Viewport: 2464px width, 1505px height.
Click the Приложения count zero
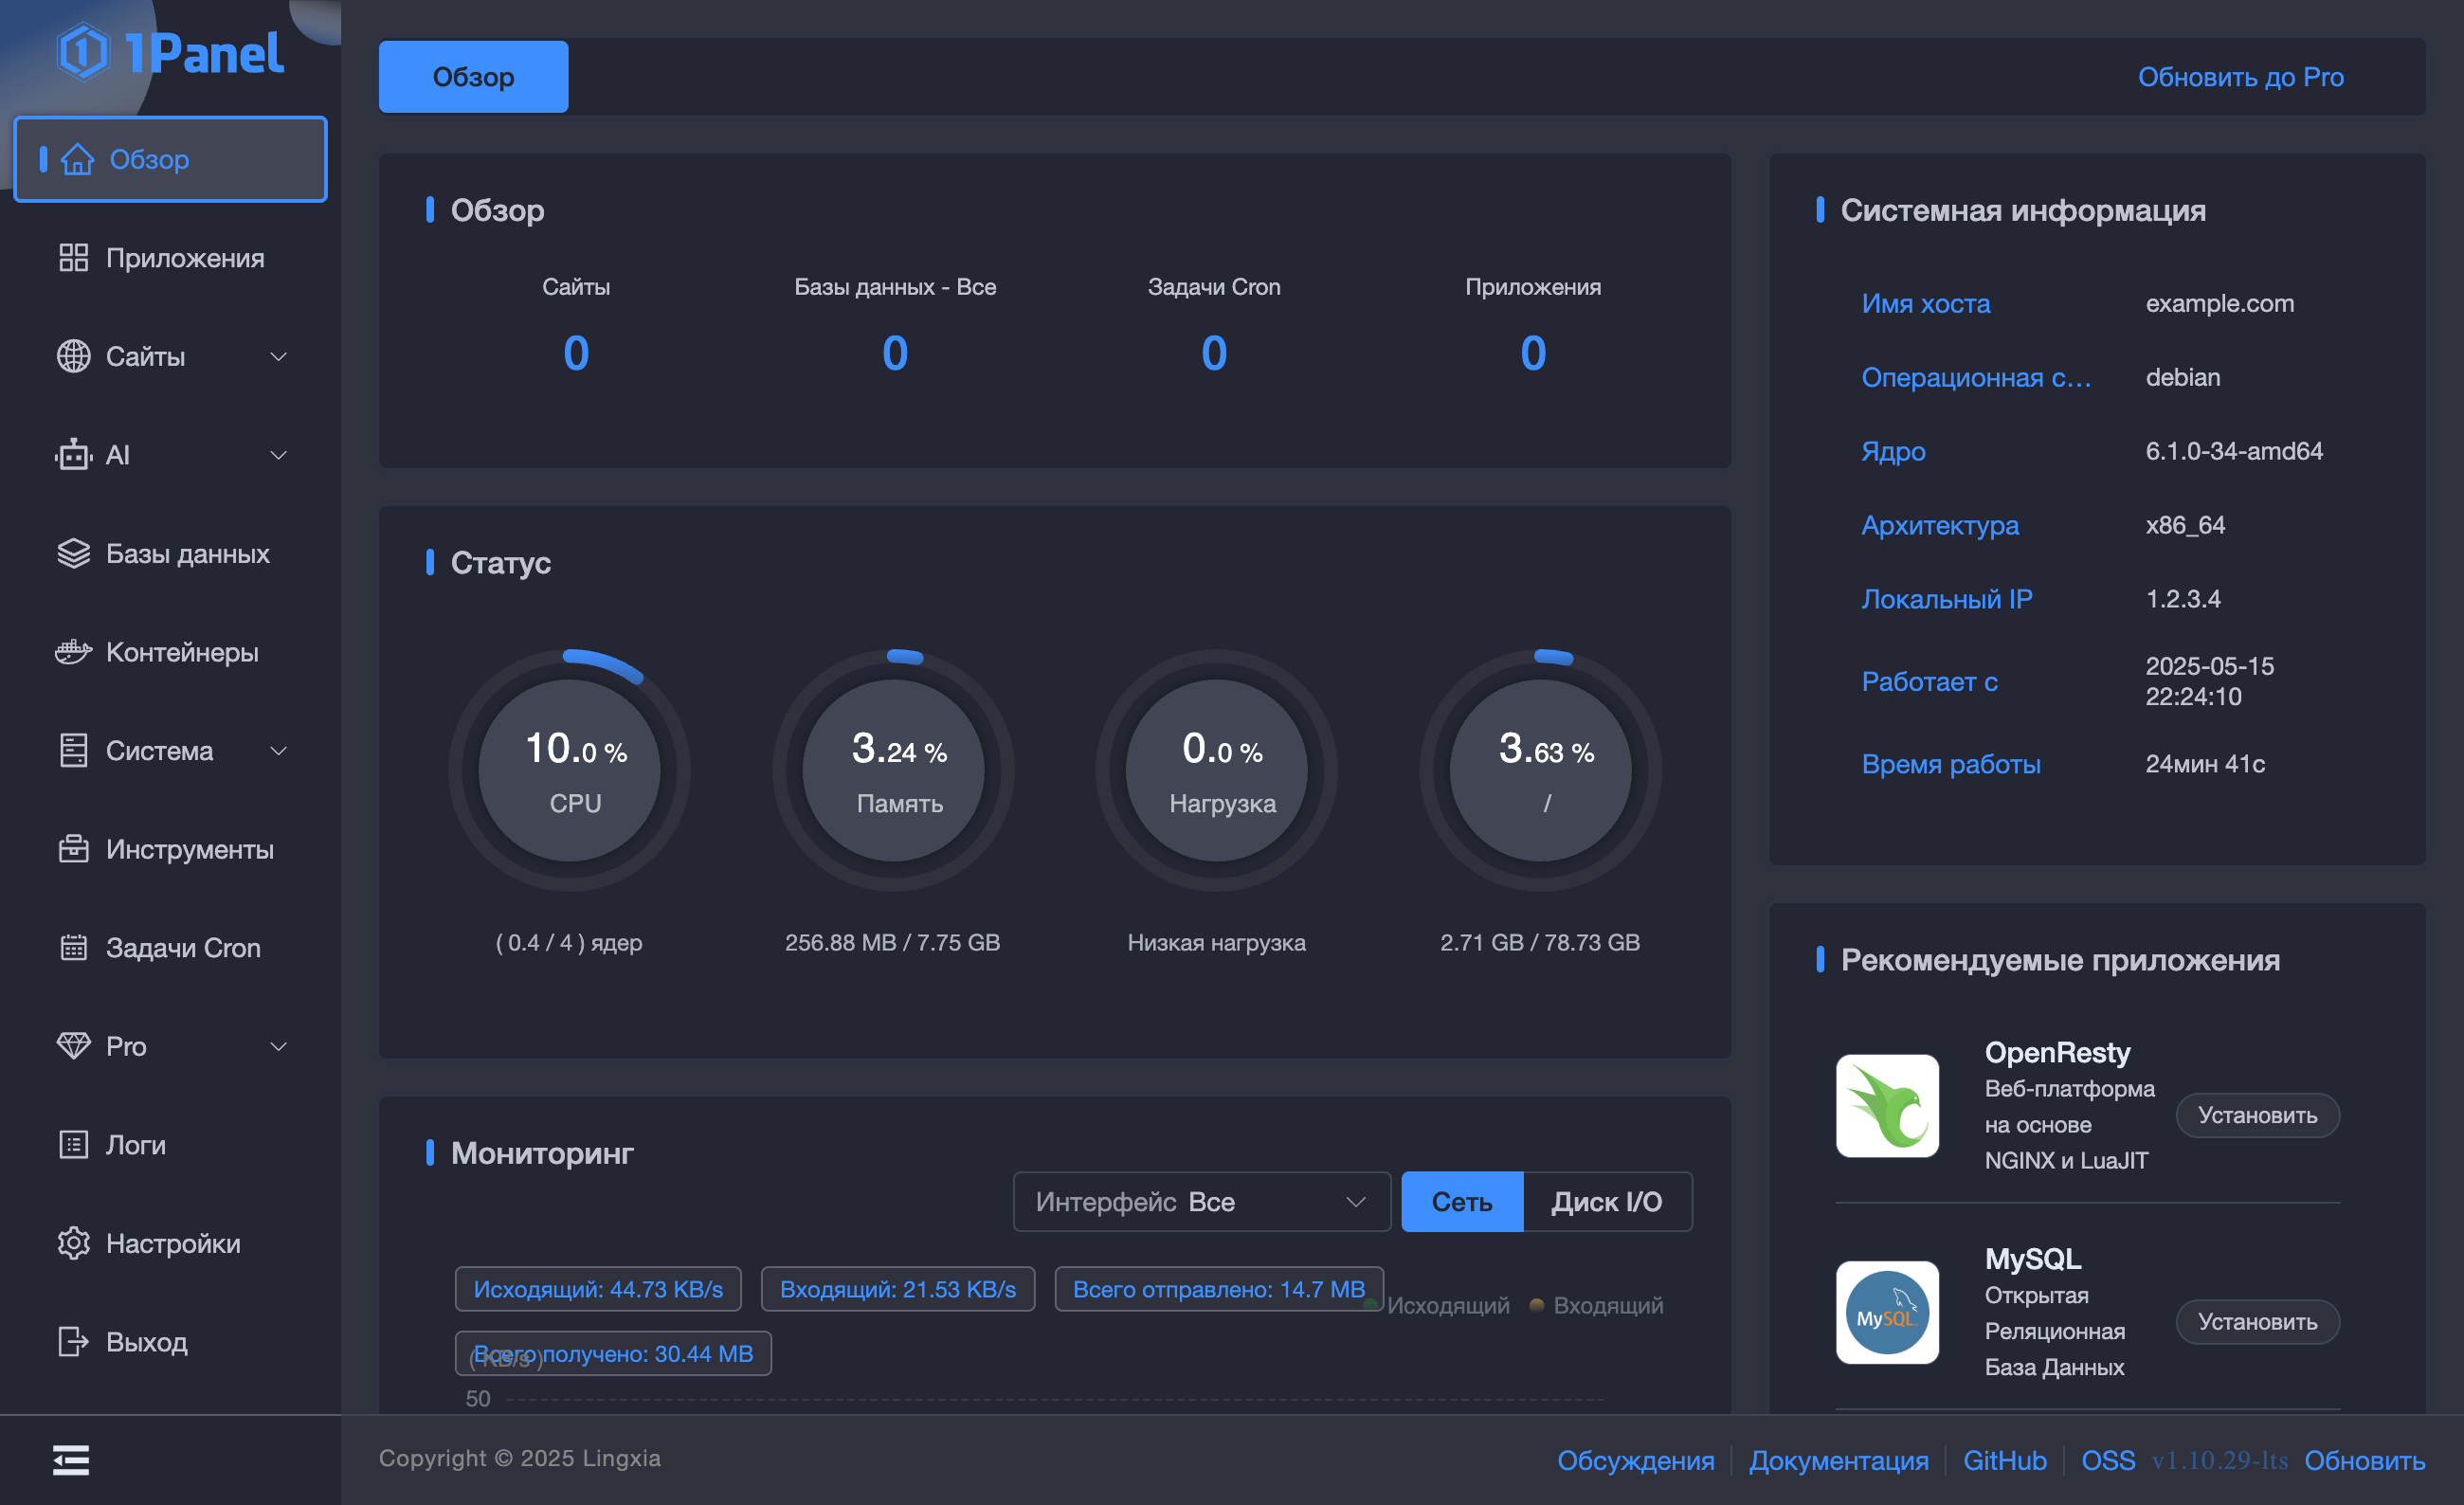(x=1533, y=353)
